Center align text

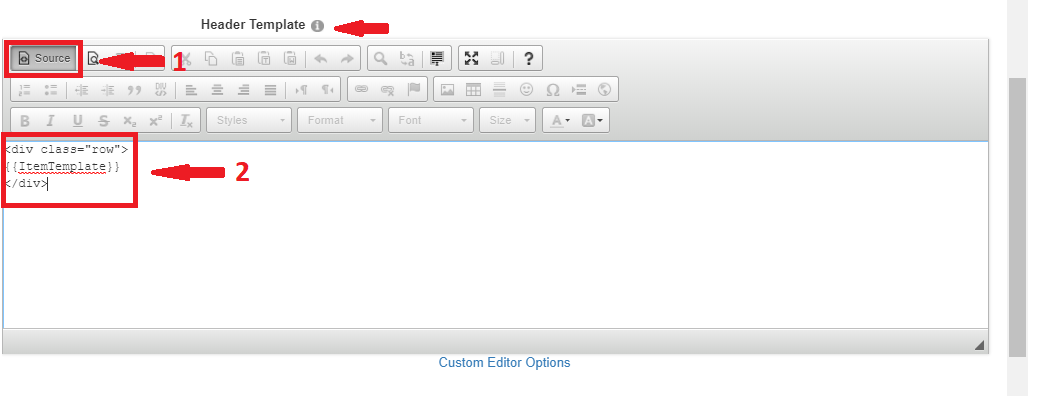[x=218, y=90]
